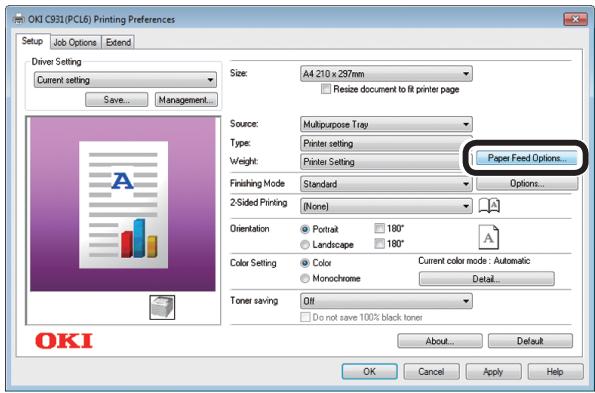Click the printer icon in the title bar
595x393 pixels.
click(18, 19)
